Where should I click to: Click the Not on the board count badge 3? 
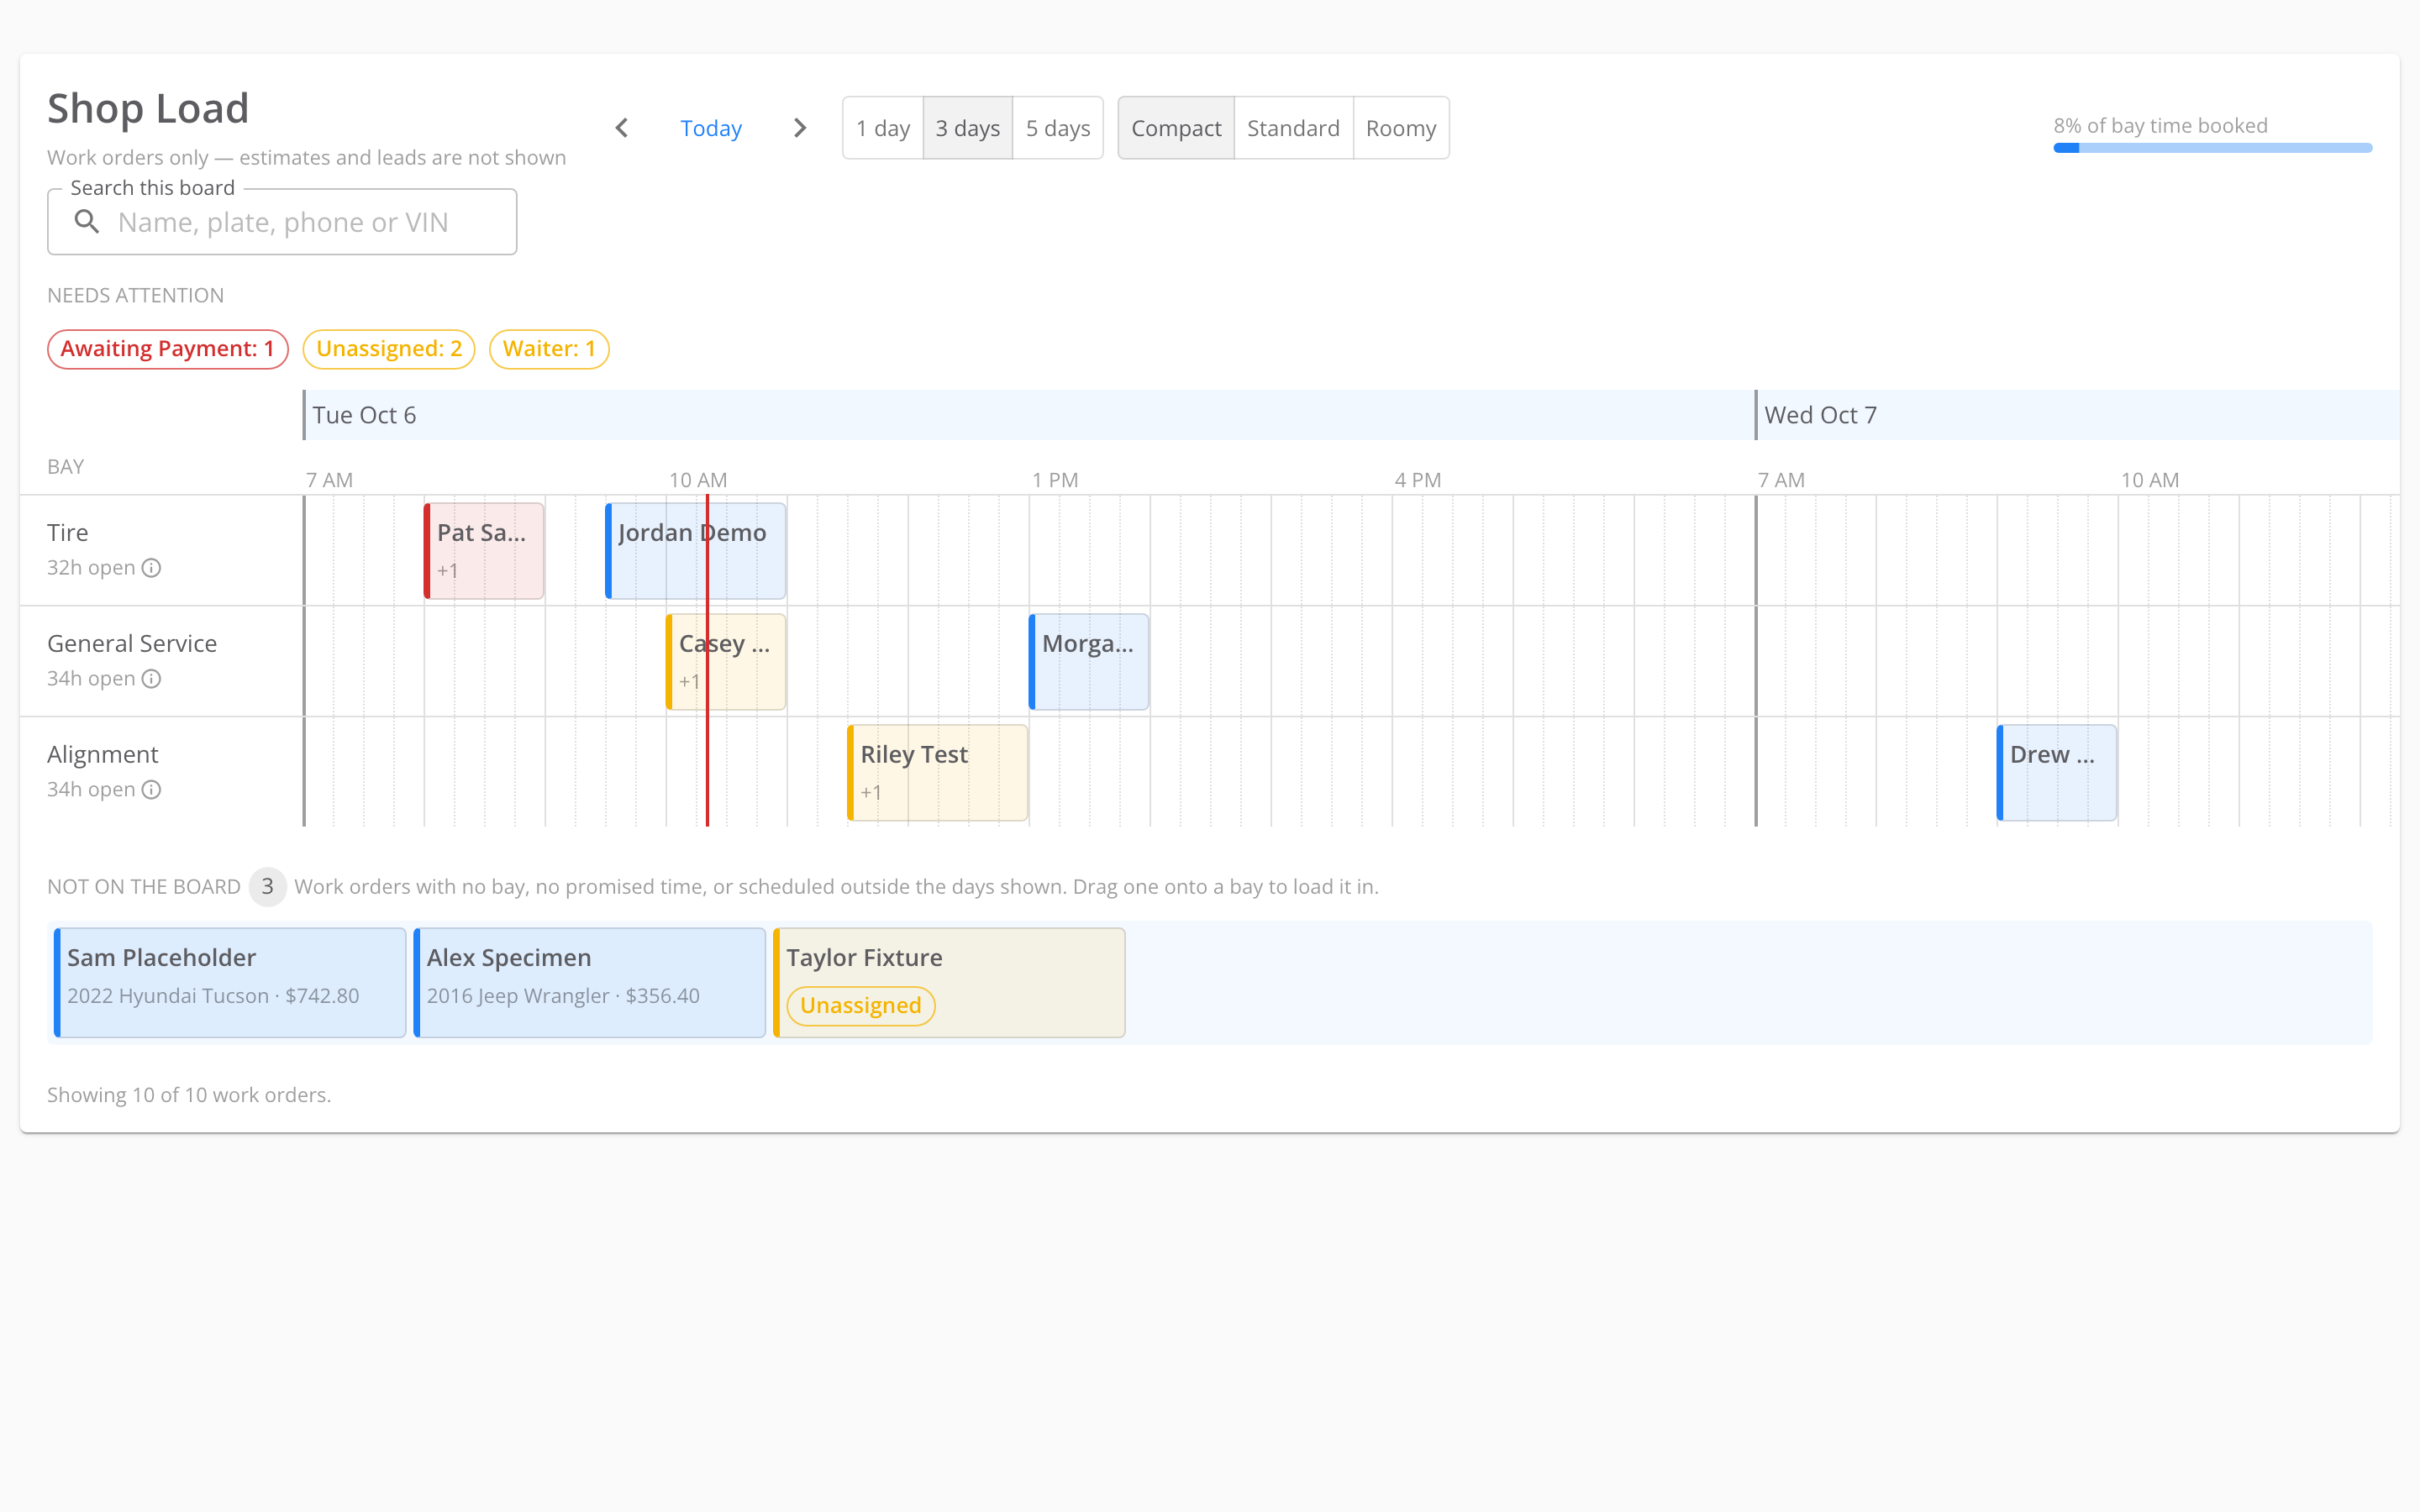coord(267,887)
